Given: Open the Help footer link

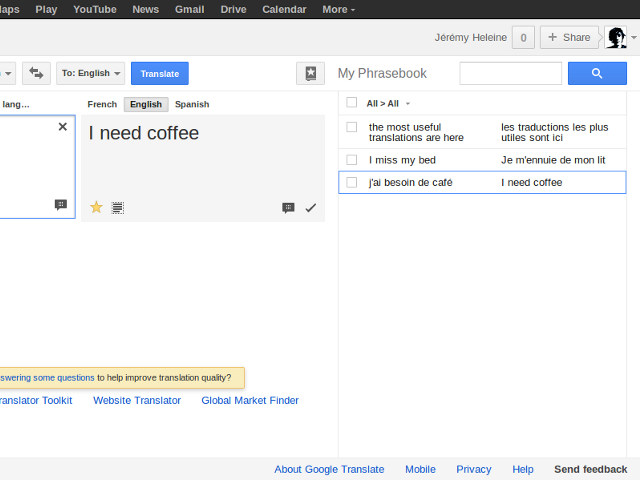Looking at the screenshot, I should pyautogui.click(x=523, y=469).
